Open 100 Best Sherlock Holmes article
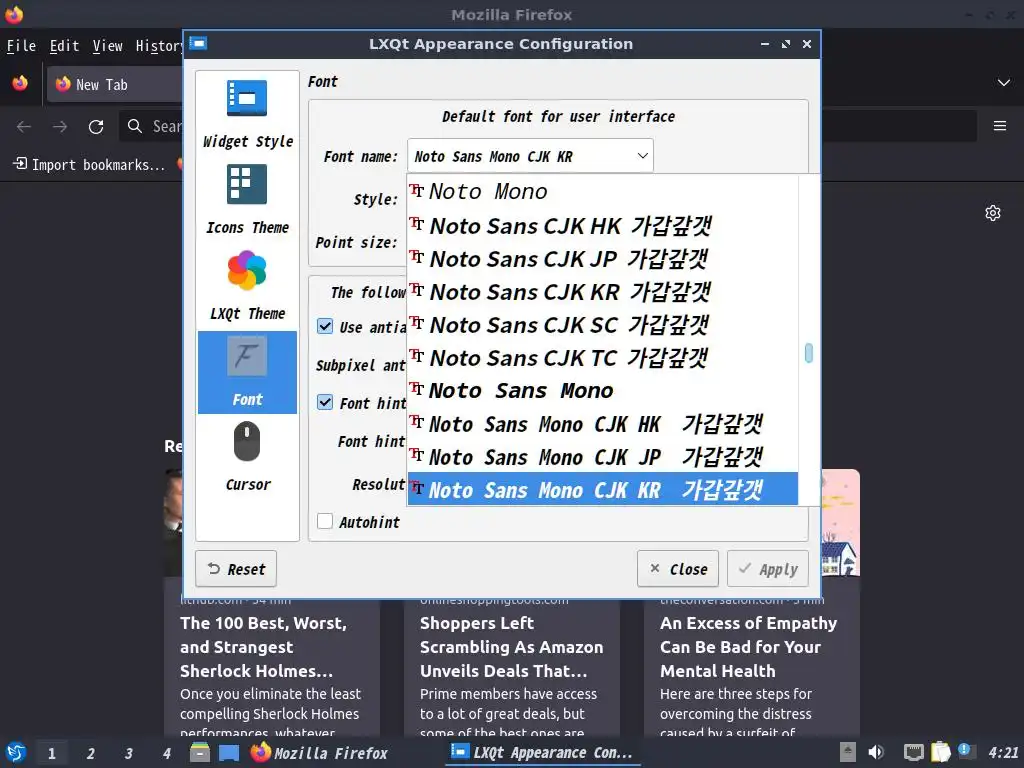Viewport: 1024px width, 768px height. pyautogui.click(x=263, y=647)
